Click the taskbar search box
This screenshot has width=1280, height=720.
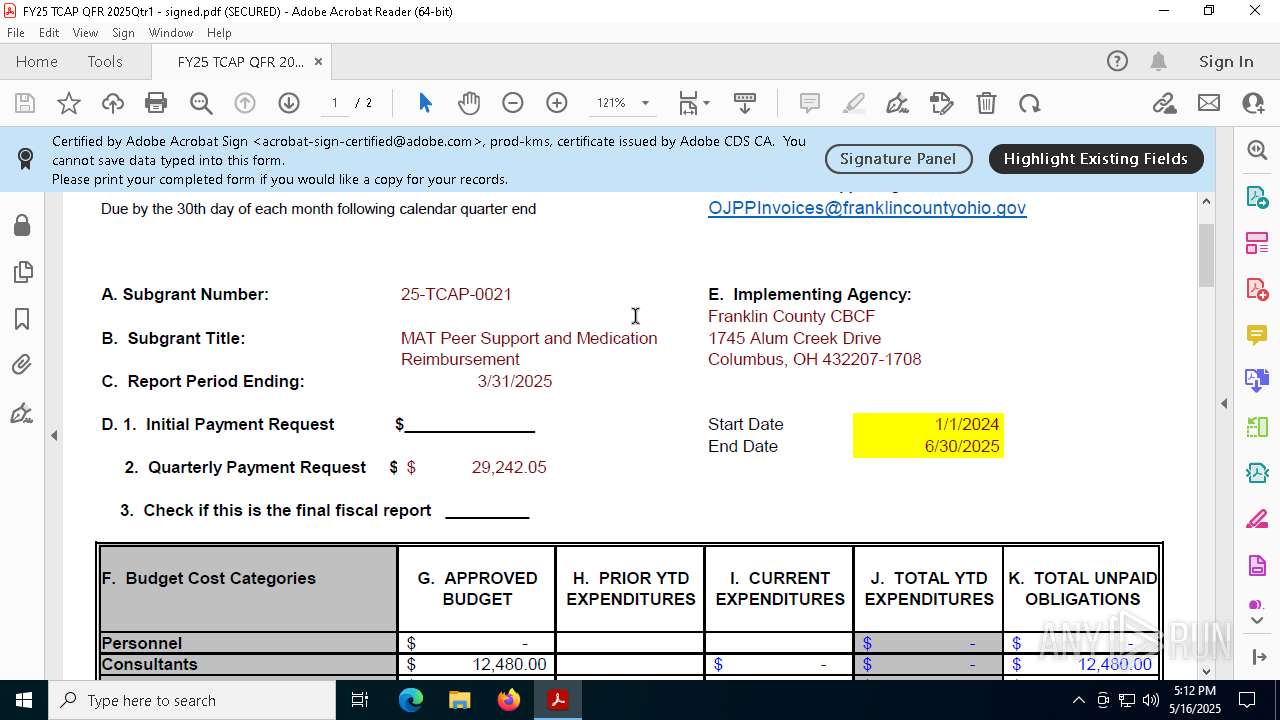click(192, 700)
